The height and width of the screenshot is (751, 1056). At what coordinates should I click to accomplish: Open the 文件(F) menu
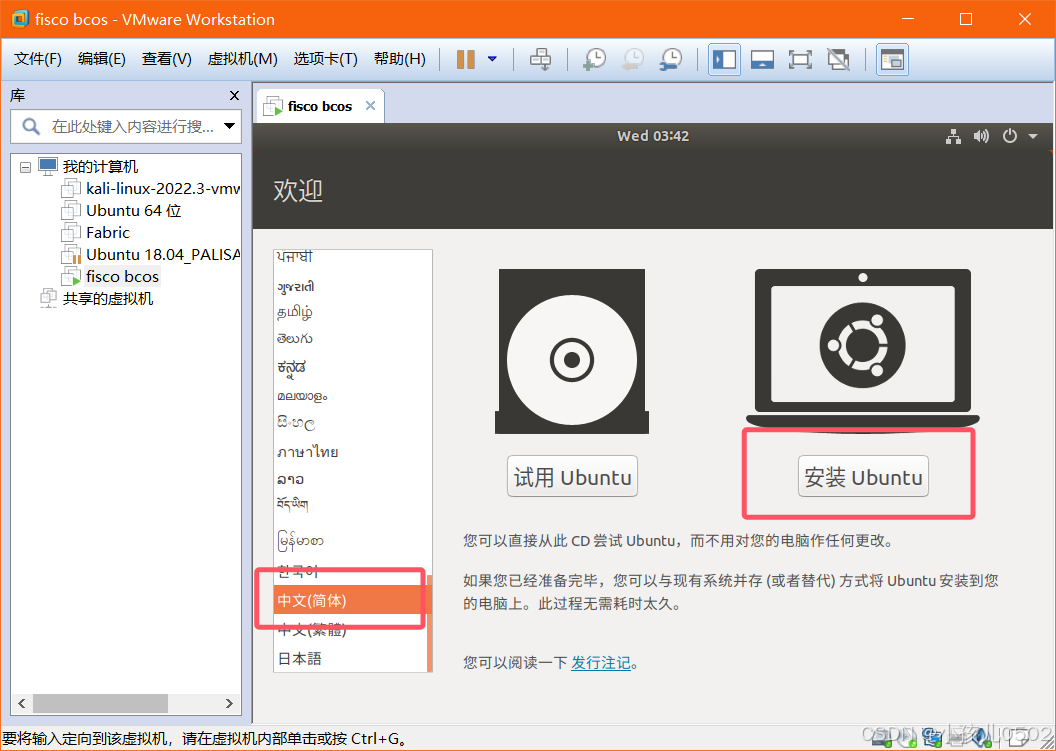coord(38,59)
